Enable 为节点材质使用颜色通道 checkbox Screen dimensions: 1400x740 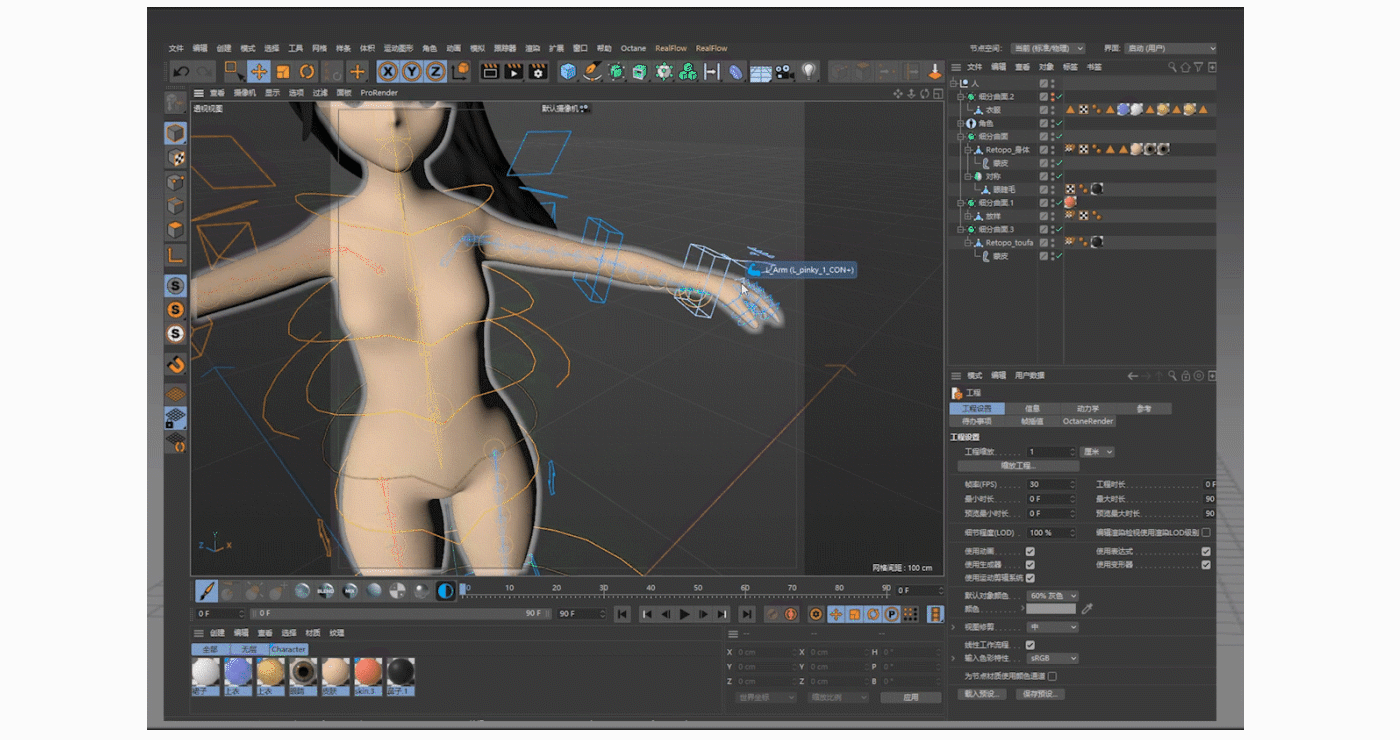pyautogui.click(x=1052, y=676)
